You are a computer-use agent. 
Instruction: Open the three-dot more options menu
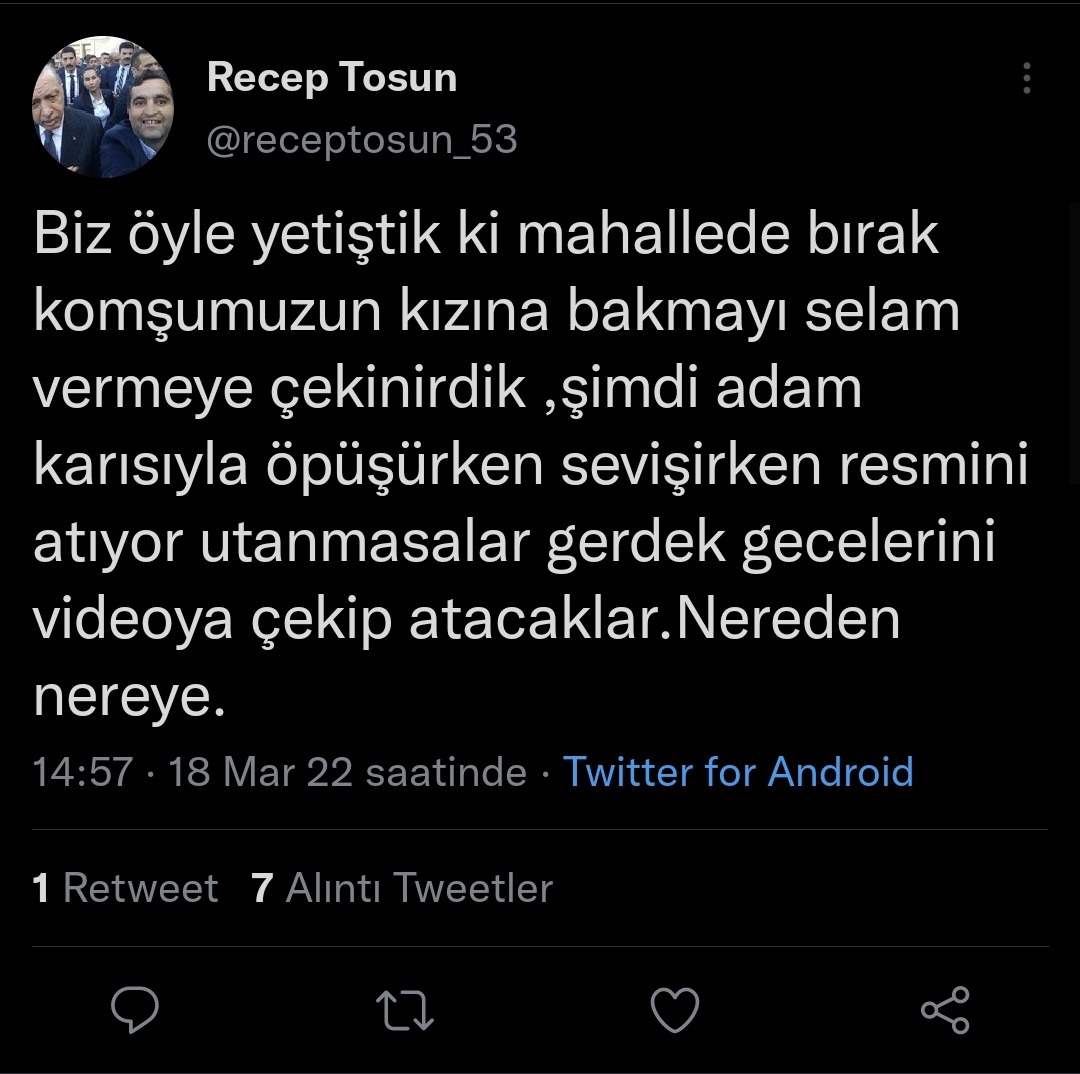[x=1027, y=79]
